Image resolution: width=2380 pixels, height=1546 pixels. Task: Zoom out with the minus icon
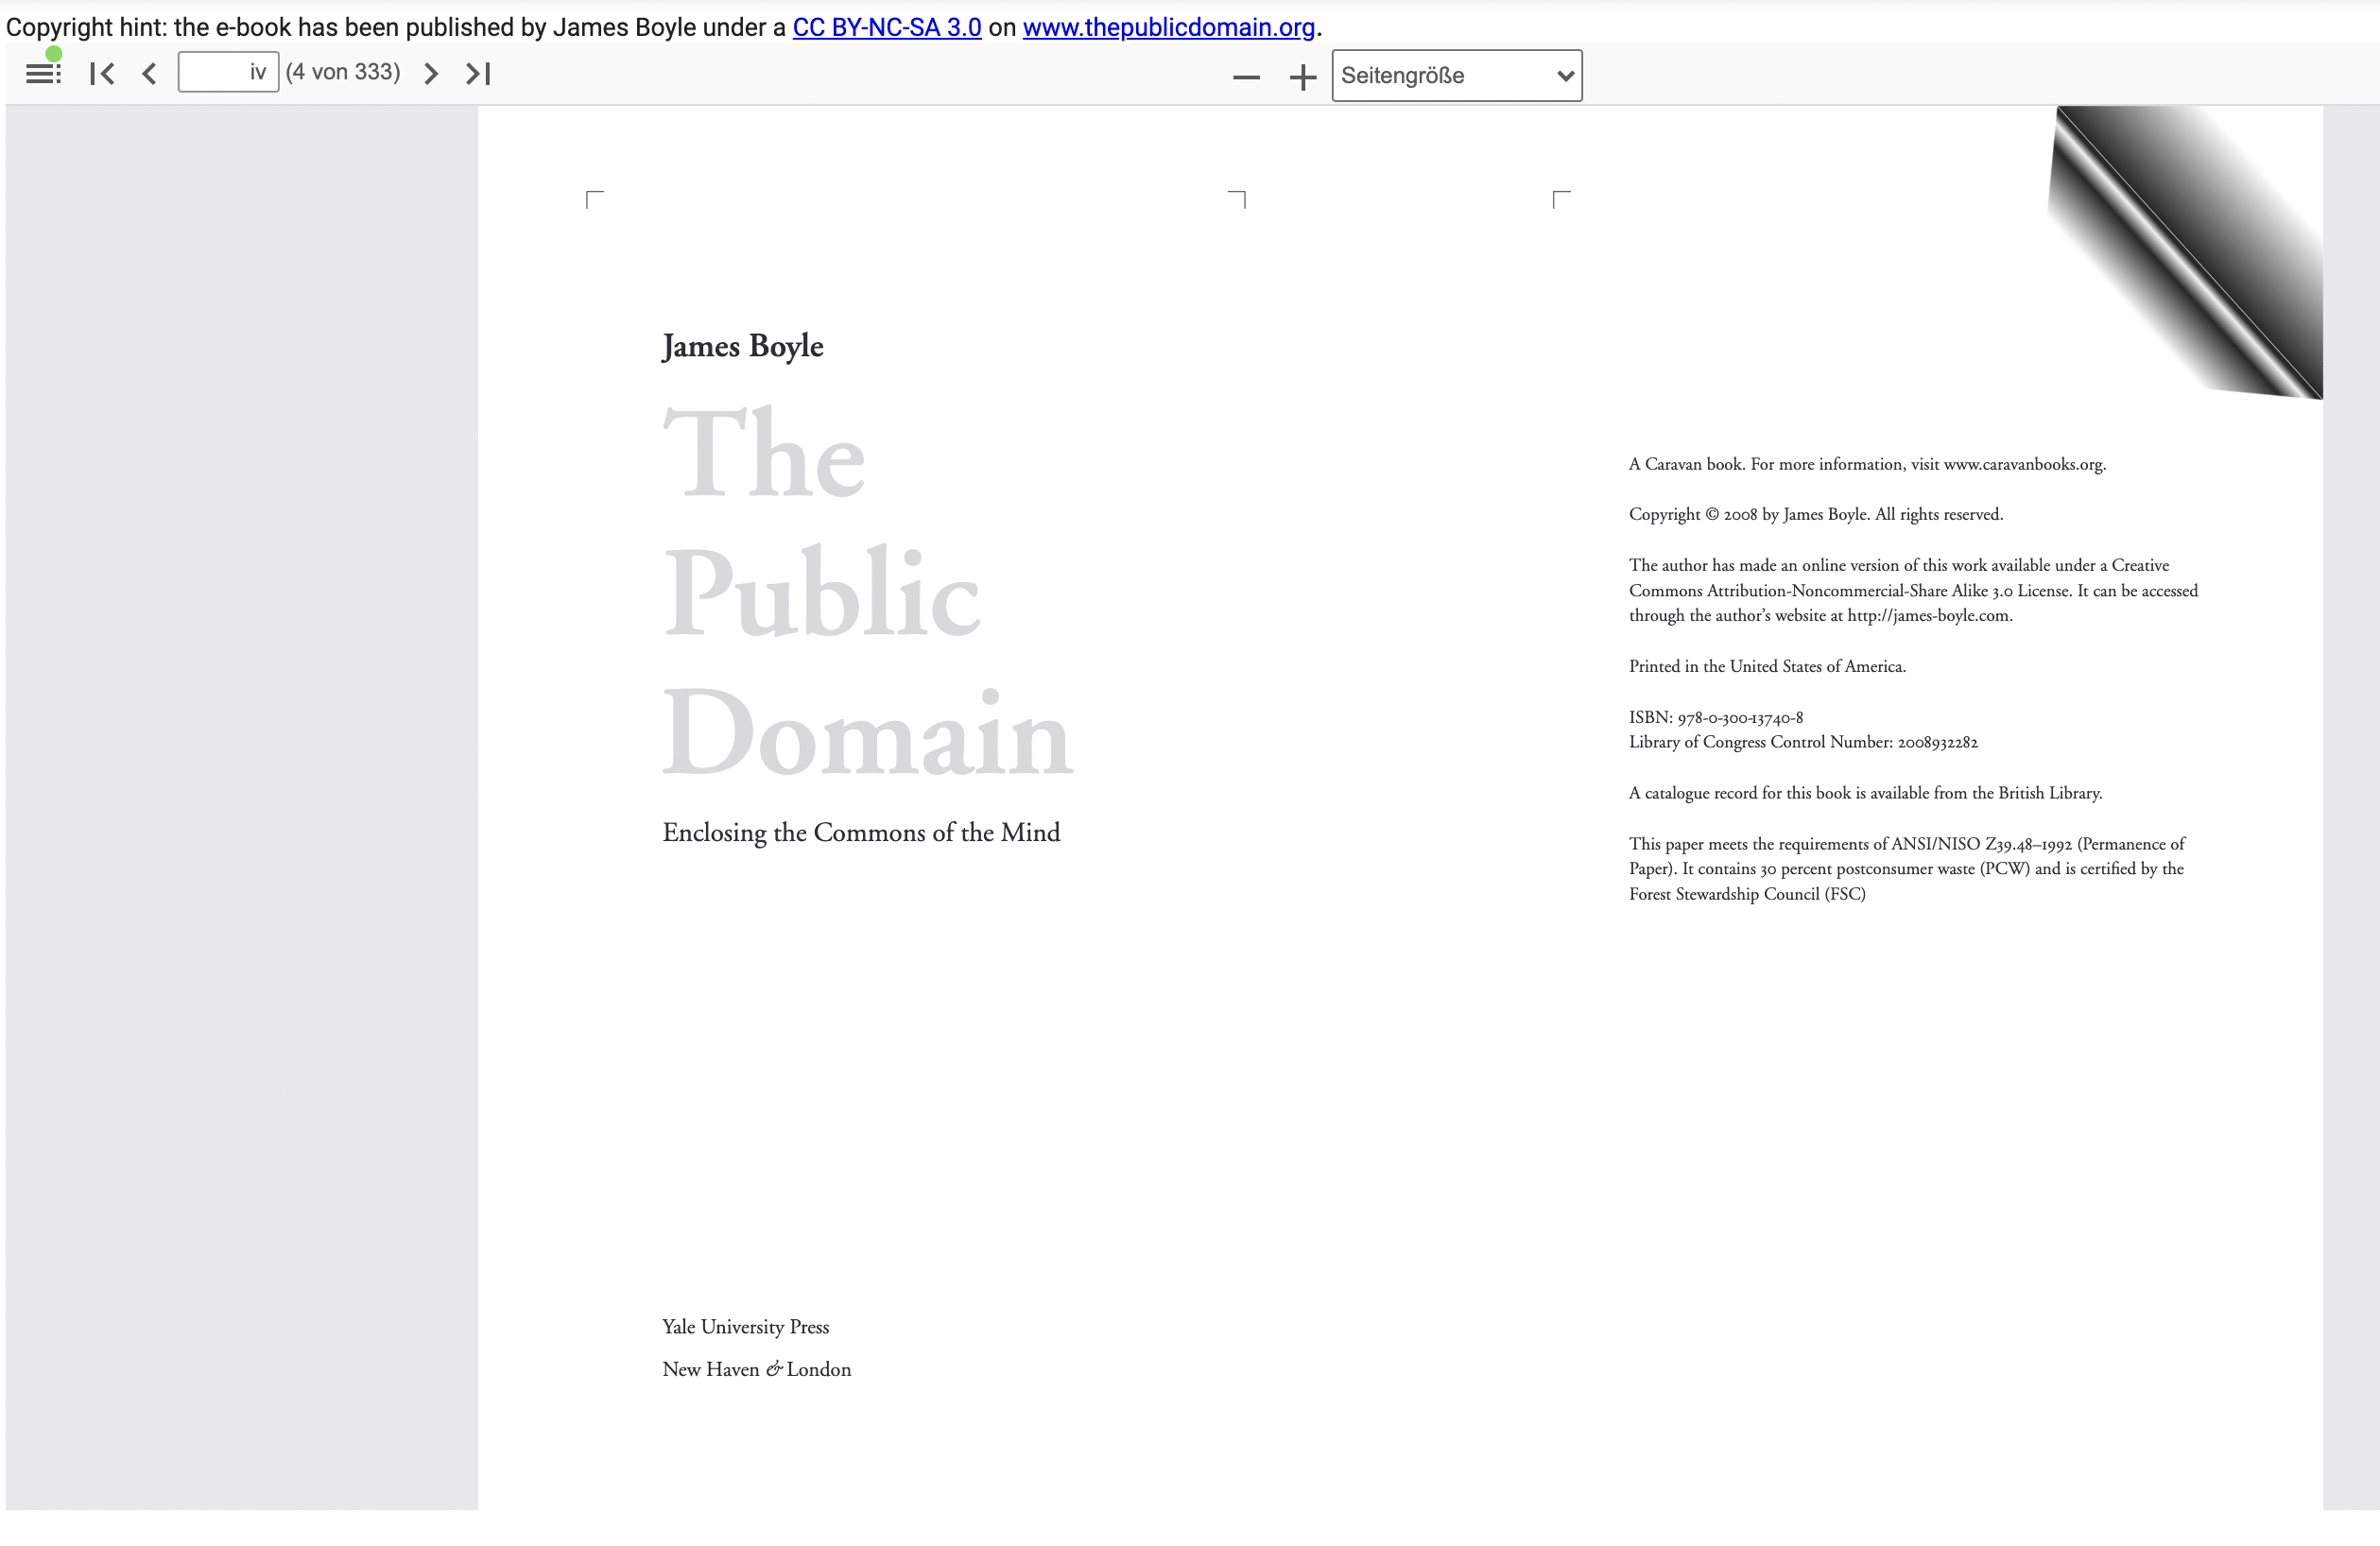(1246, 77)
